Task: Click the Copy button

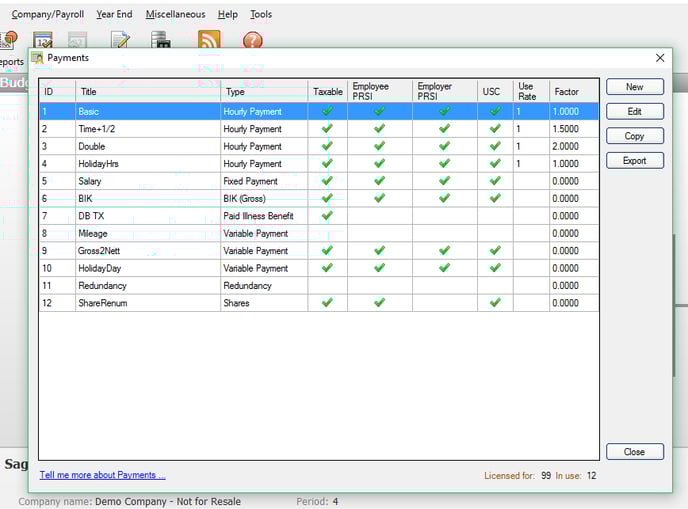Action: point(634,136)
